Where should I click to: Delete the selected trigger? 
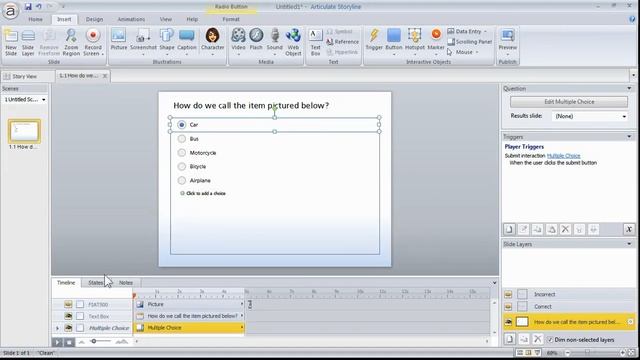click(565, 229)
